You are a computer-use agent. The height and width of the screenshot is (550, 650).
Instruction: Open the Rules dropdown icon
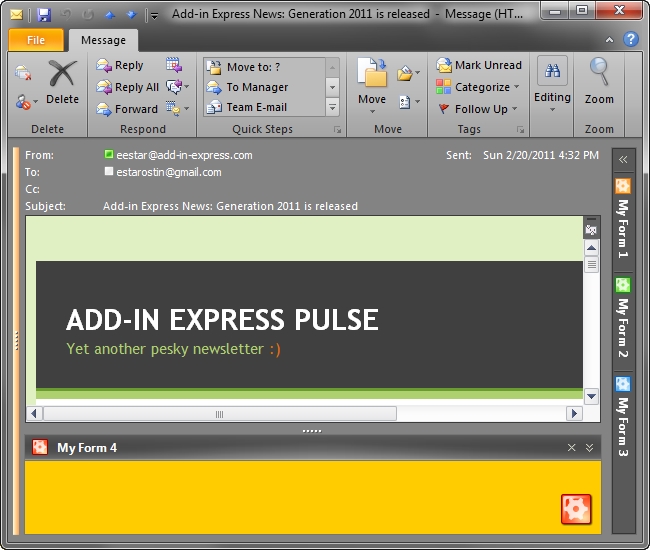coord(408,73)
